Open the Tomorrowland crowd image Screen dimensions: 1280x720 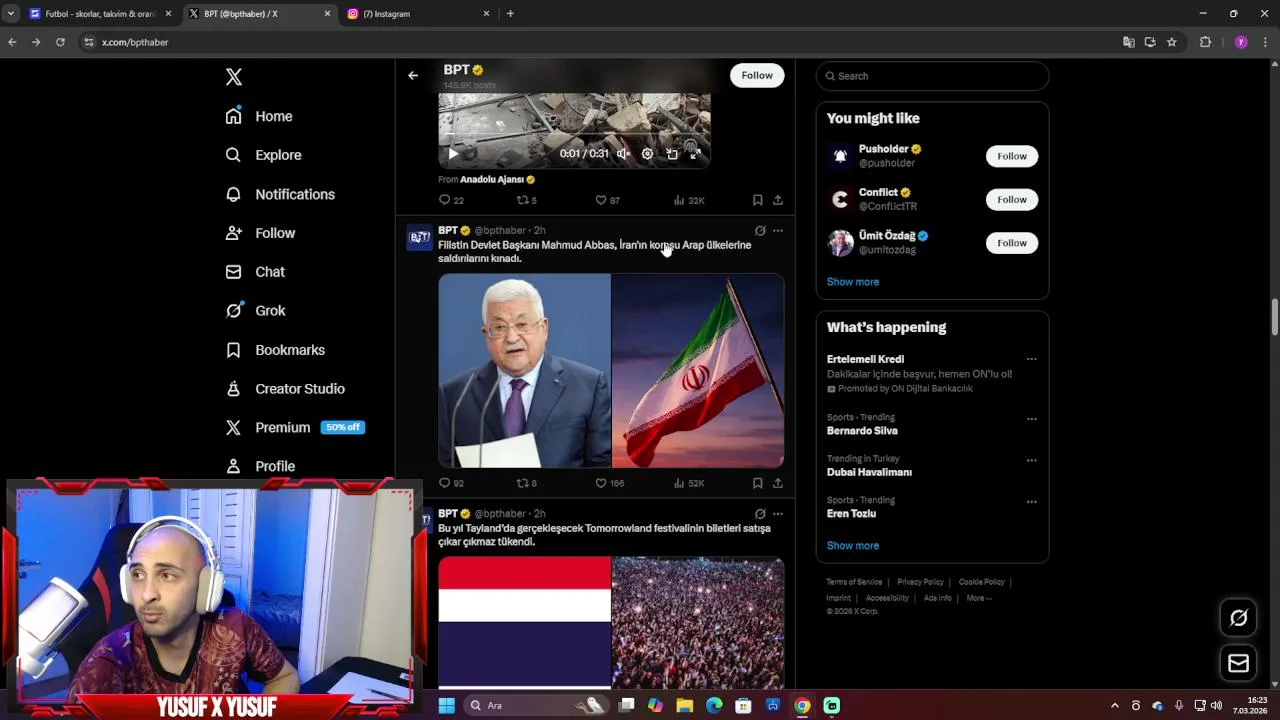point(698,623)
